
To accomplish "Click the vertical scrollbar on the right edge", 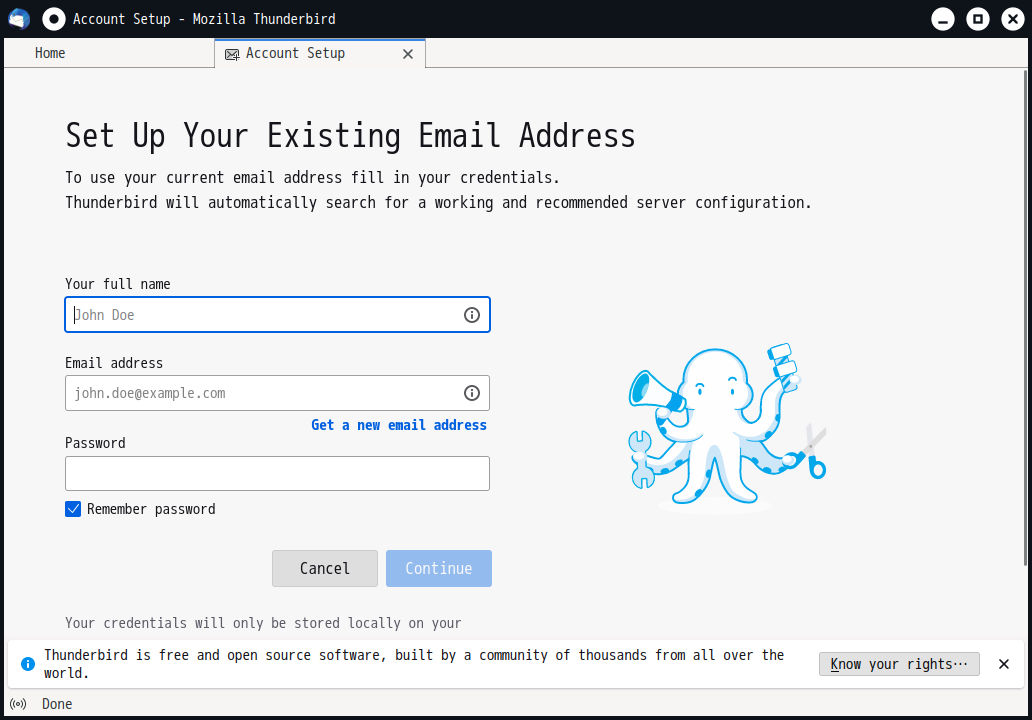I will pyautogui.click(x=1025, y=316).
